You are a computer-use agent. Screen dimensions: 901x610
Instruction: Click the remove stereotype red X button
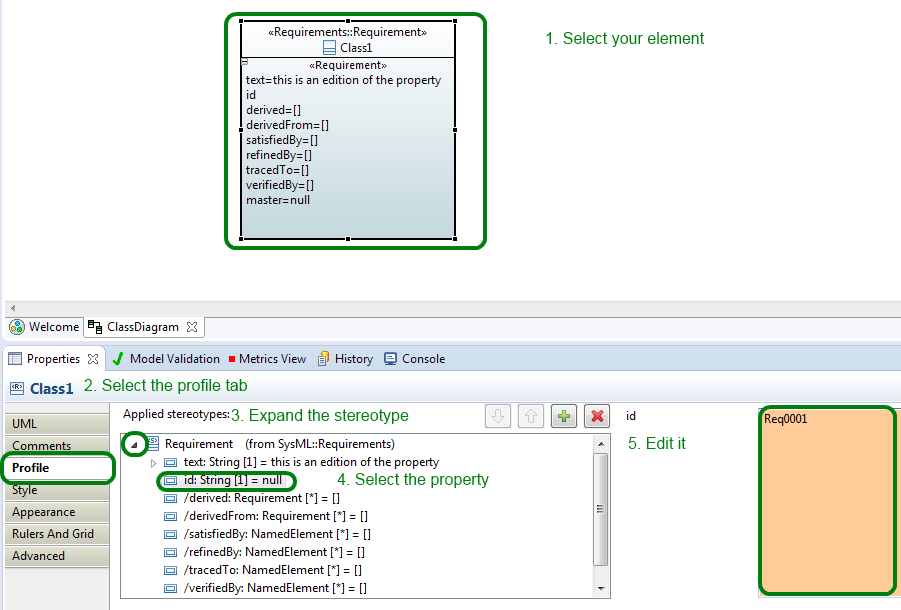coord(597,416)
